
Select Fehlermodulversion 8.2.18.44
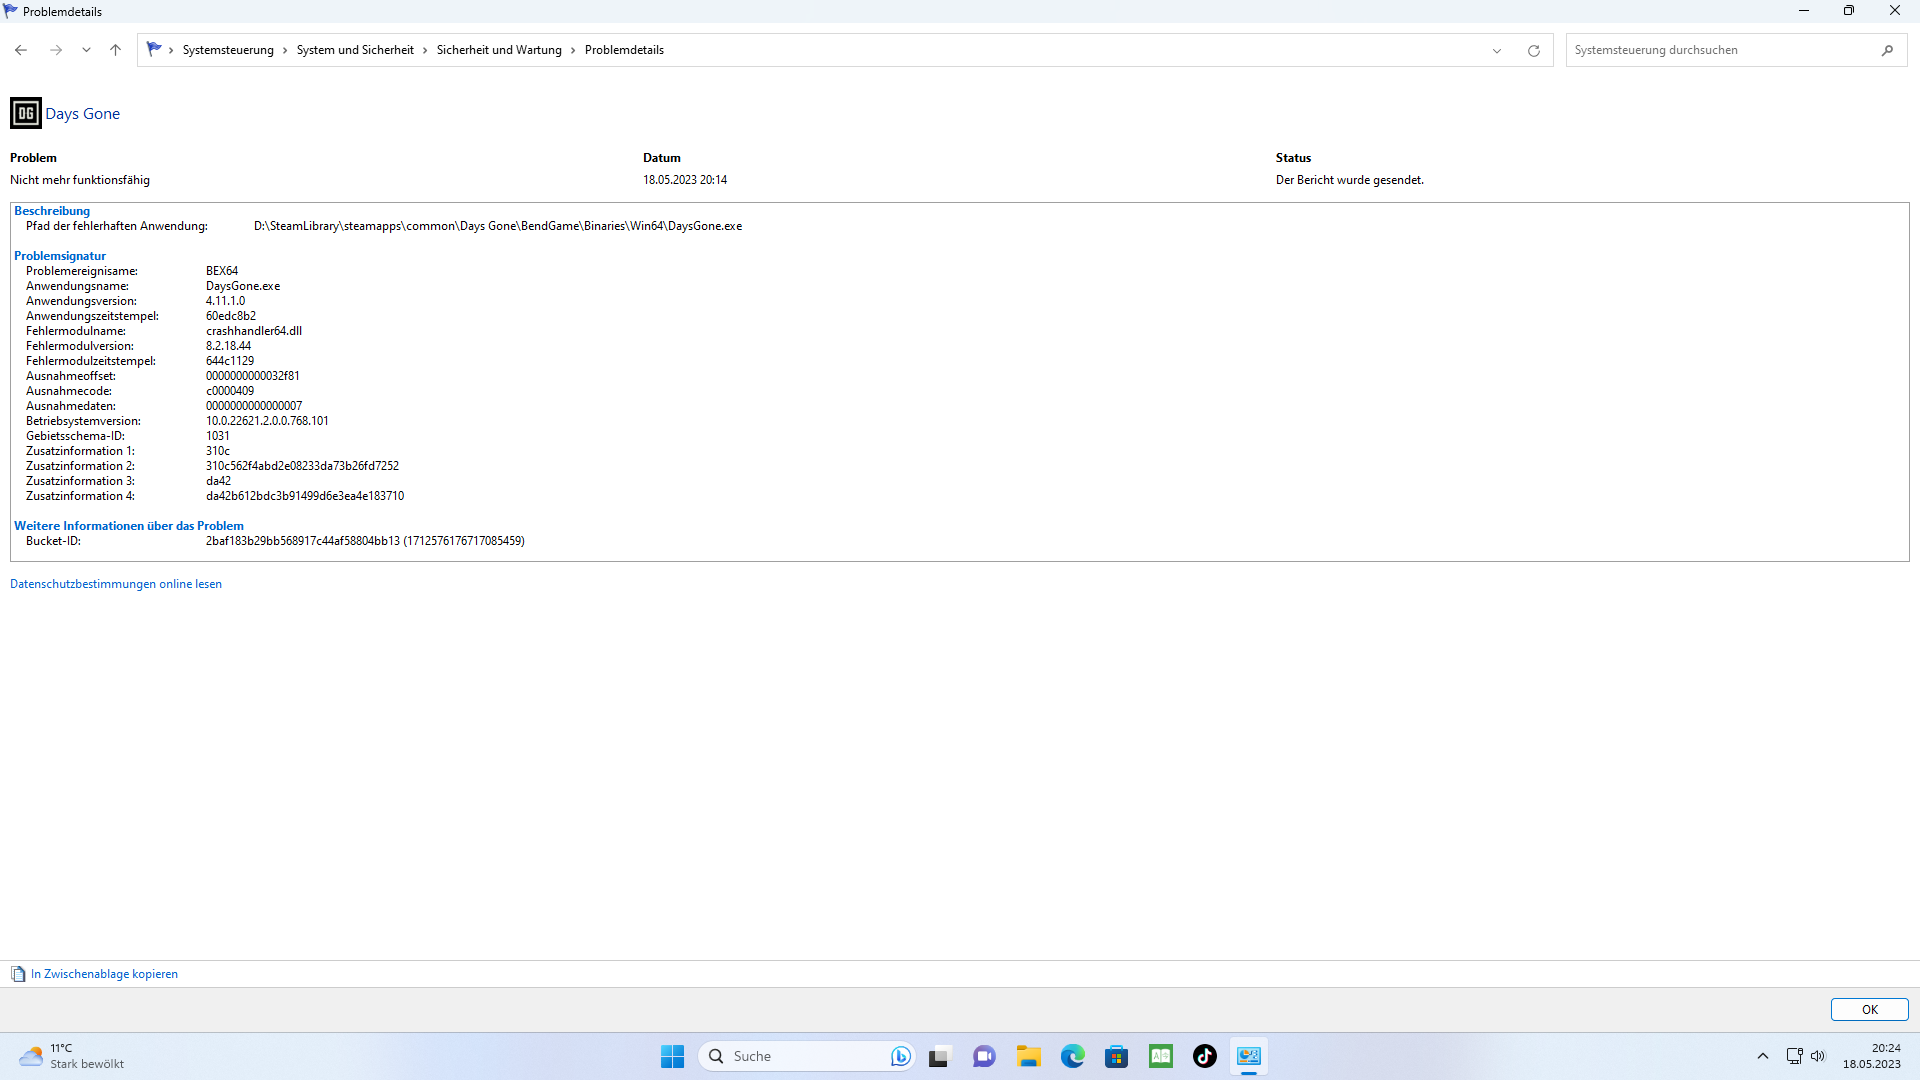click(x=228, y=346)
